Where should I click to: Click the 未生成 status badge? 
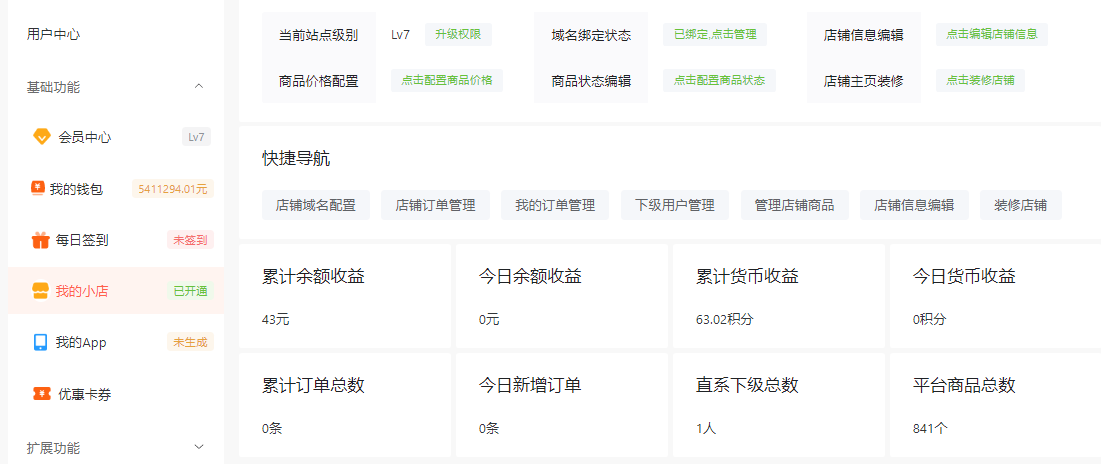pos(190,343)
